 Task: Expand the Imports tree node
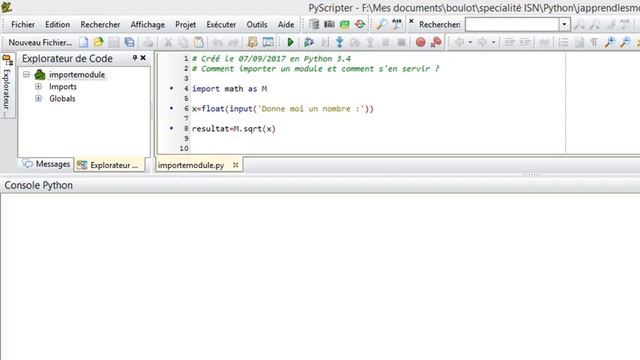pos(38,86)
